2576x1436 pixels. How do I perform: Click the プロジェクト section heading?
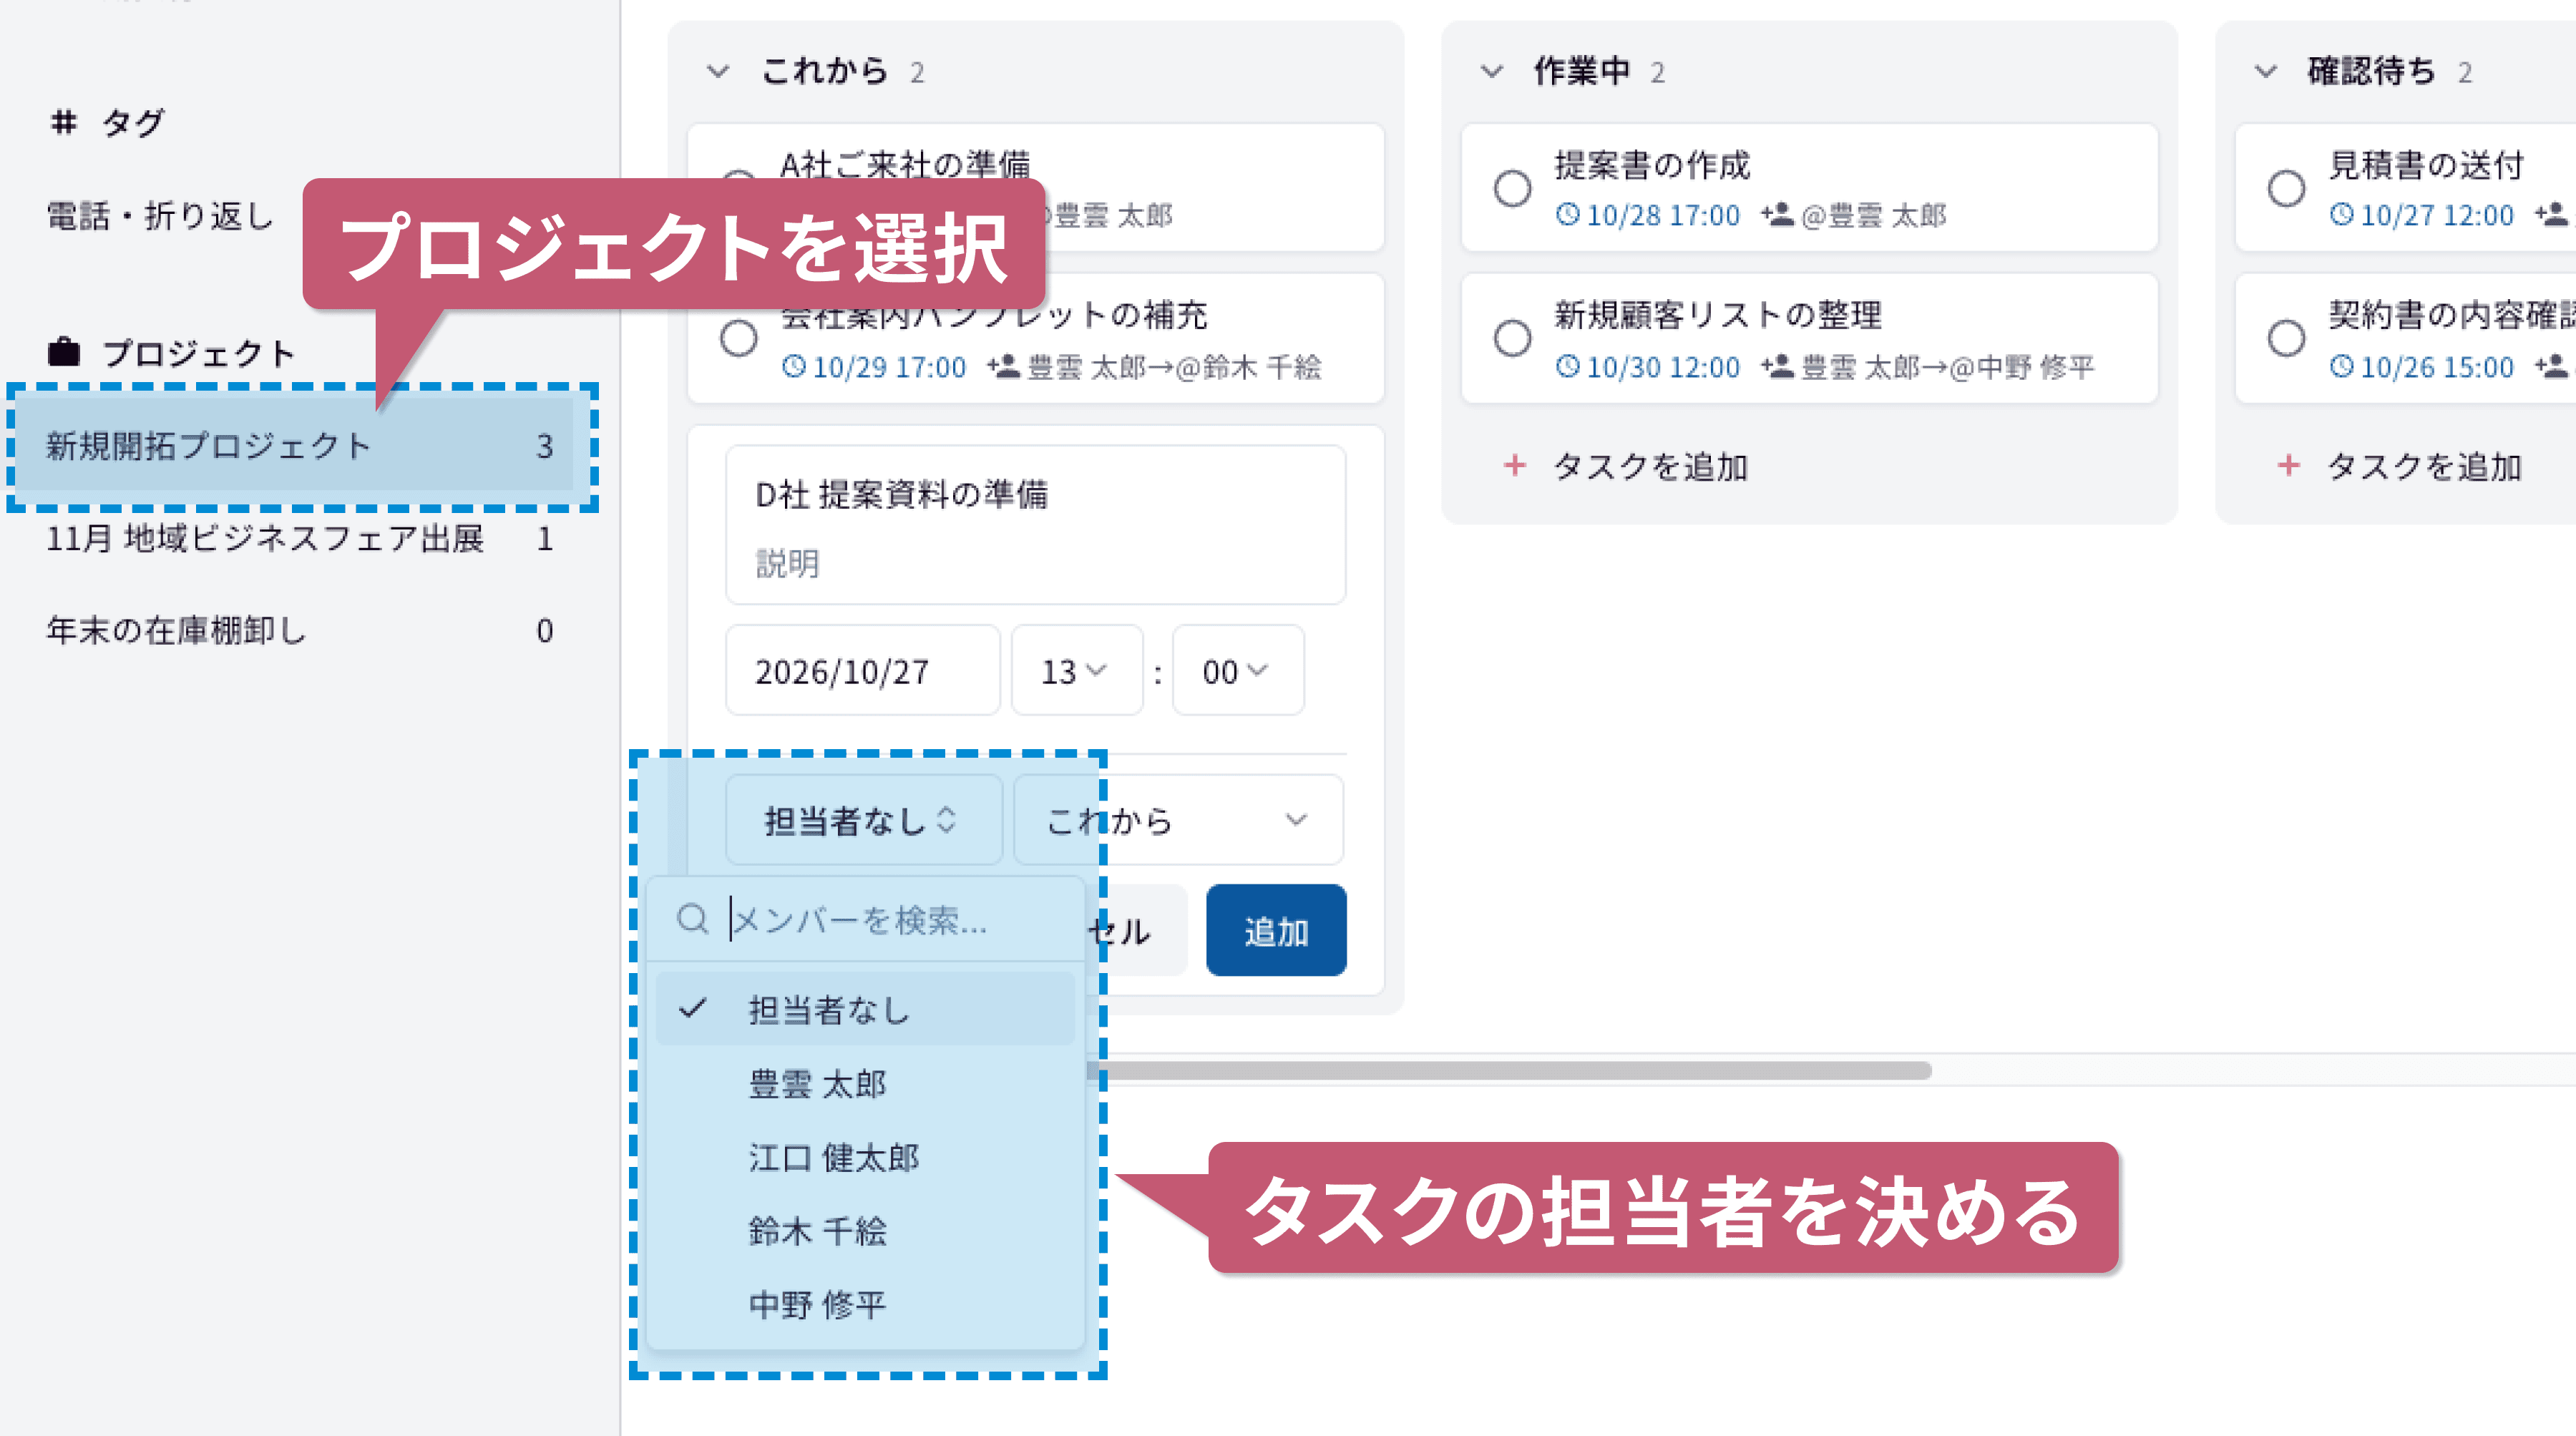tap(198, 353)
